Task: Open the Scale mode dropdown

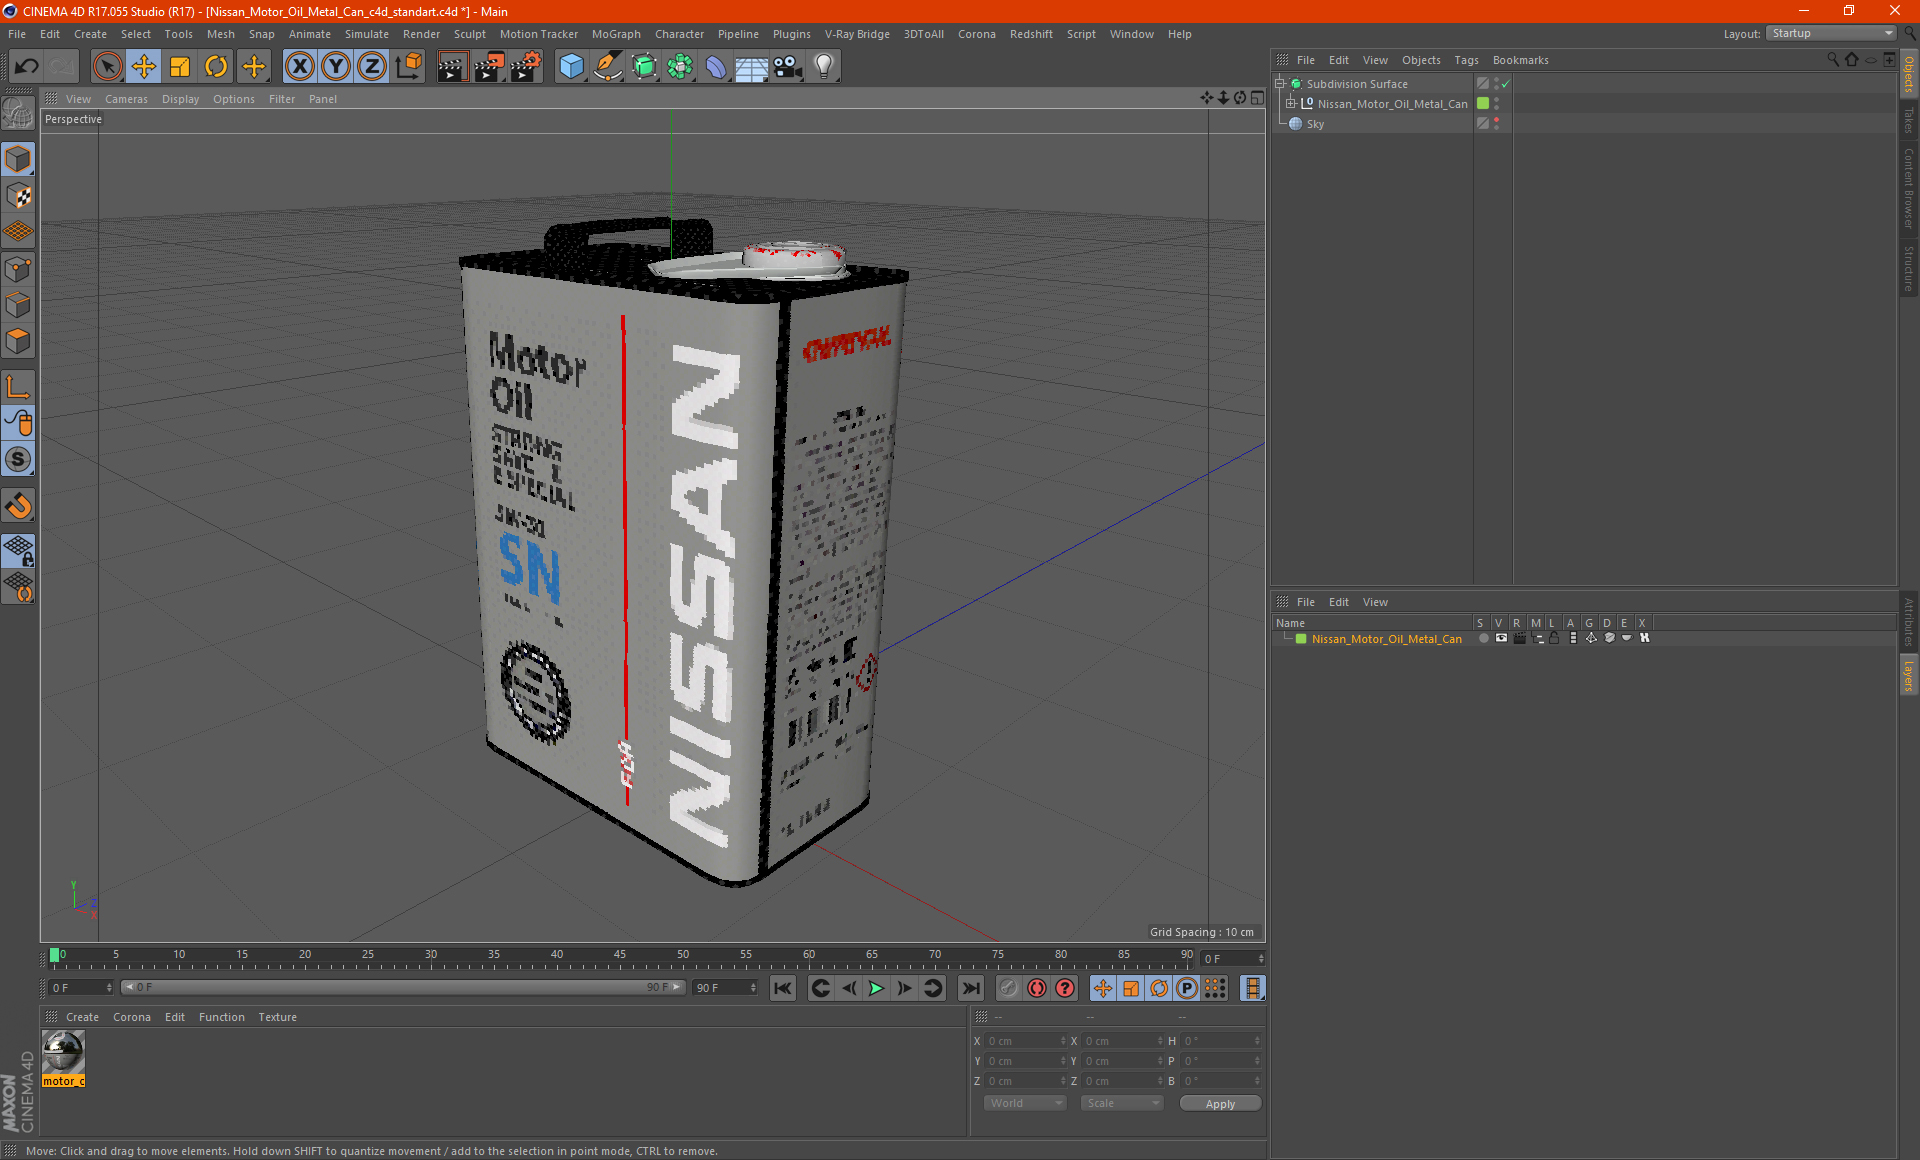Action: (x=1122, y=1103)
